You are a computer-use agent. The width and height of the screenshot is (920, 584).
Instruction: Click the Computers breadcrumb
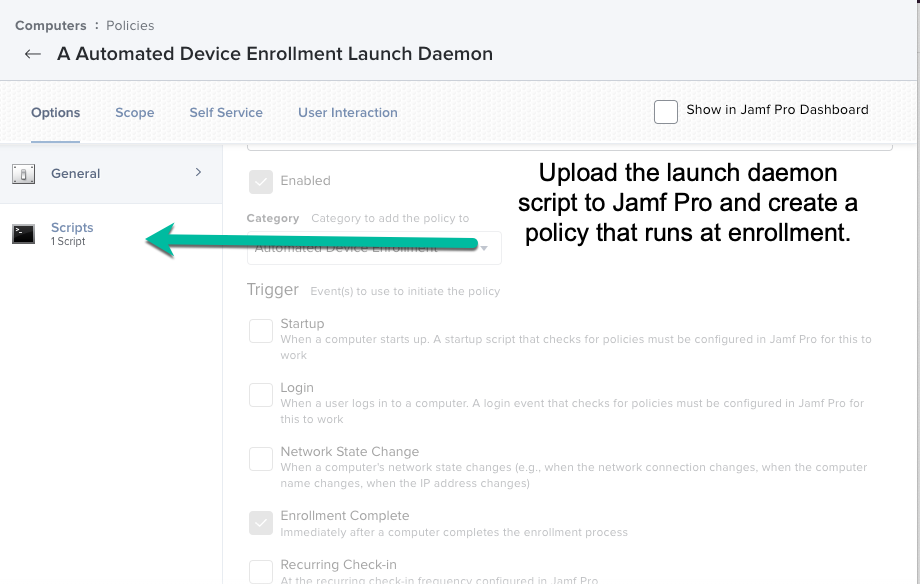pos(50,26)
